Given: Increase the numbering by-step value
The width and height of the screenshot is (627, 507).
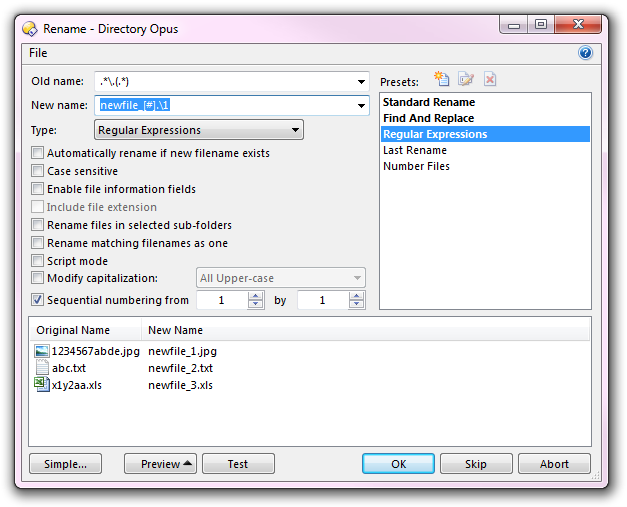Looking at the screenshot, I should [x=356, y=296].
